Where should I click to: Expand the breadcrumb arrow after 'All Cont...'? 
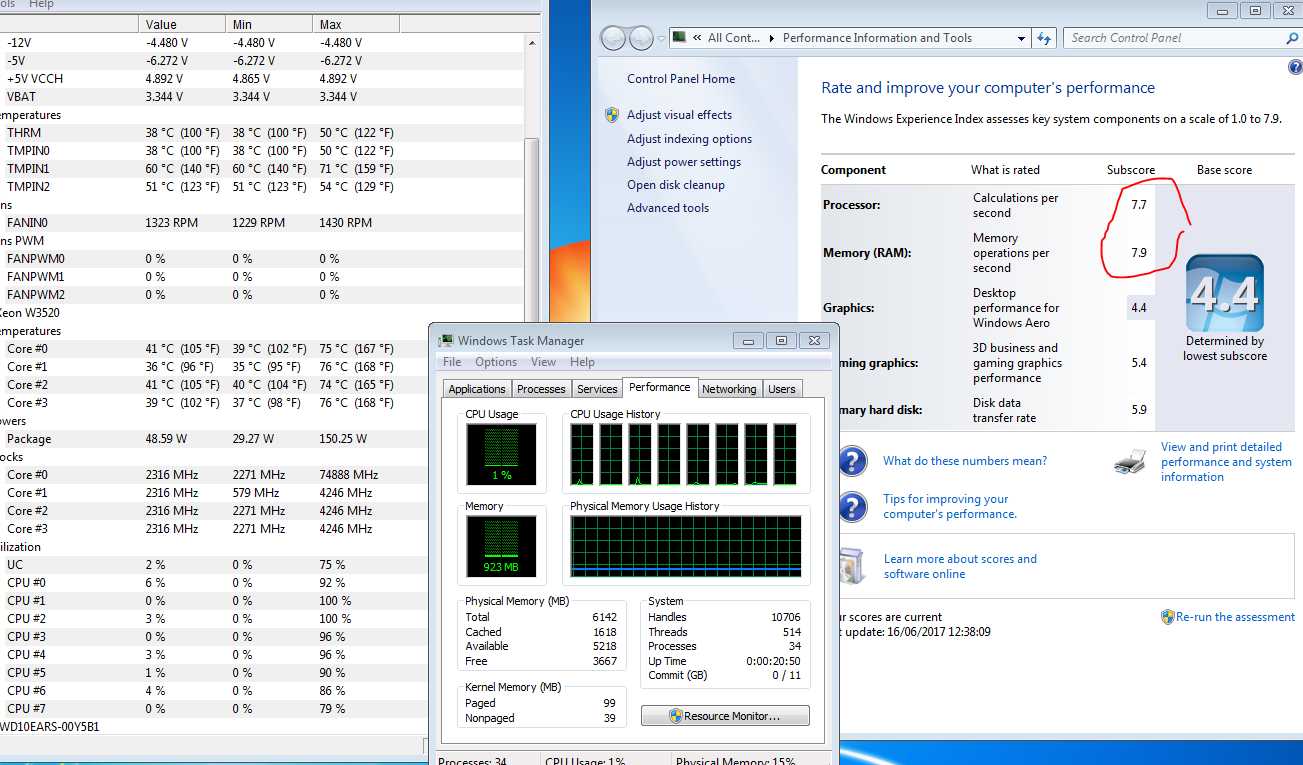click(772, 38)
